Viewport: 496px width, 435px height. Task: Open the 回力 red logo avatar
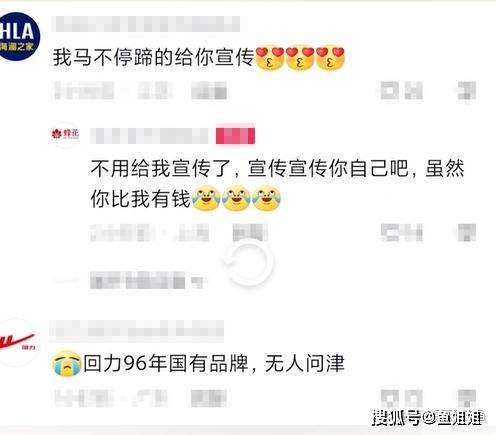pyautogui.click(x=18, y=343)
